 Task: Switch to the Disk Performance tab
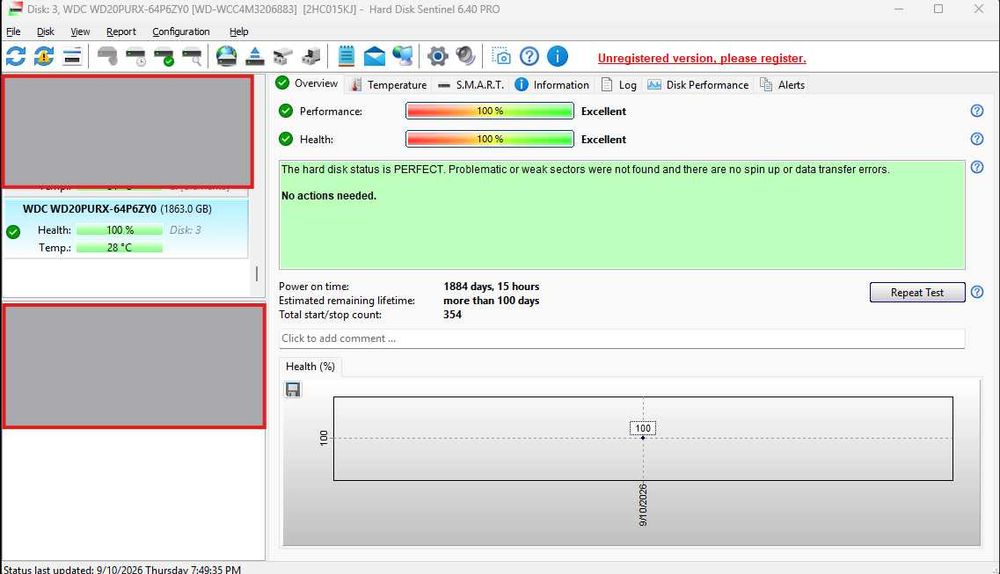click(x=698, y=85)
